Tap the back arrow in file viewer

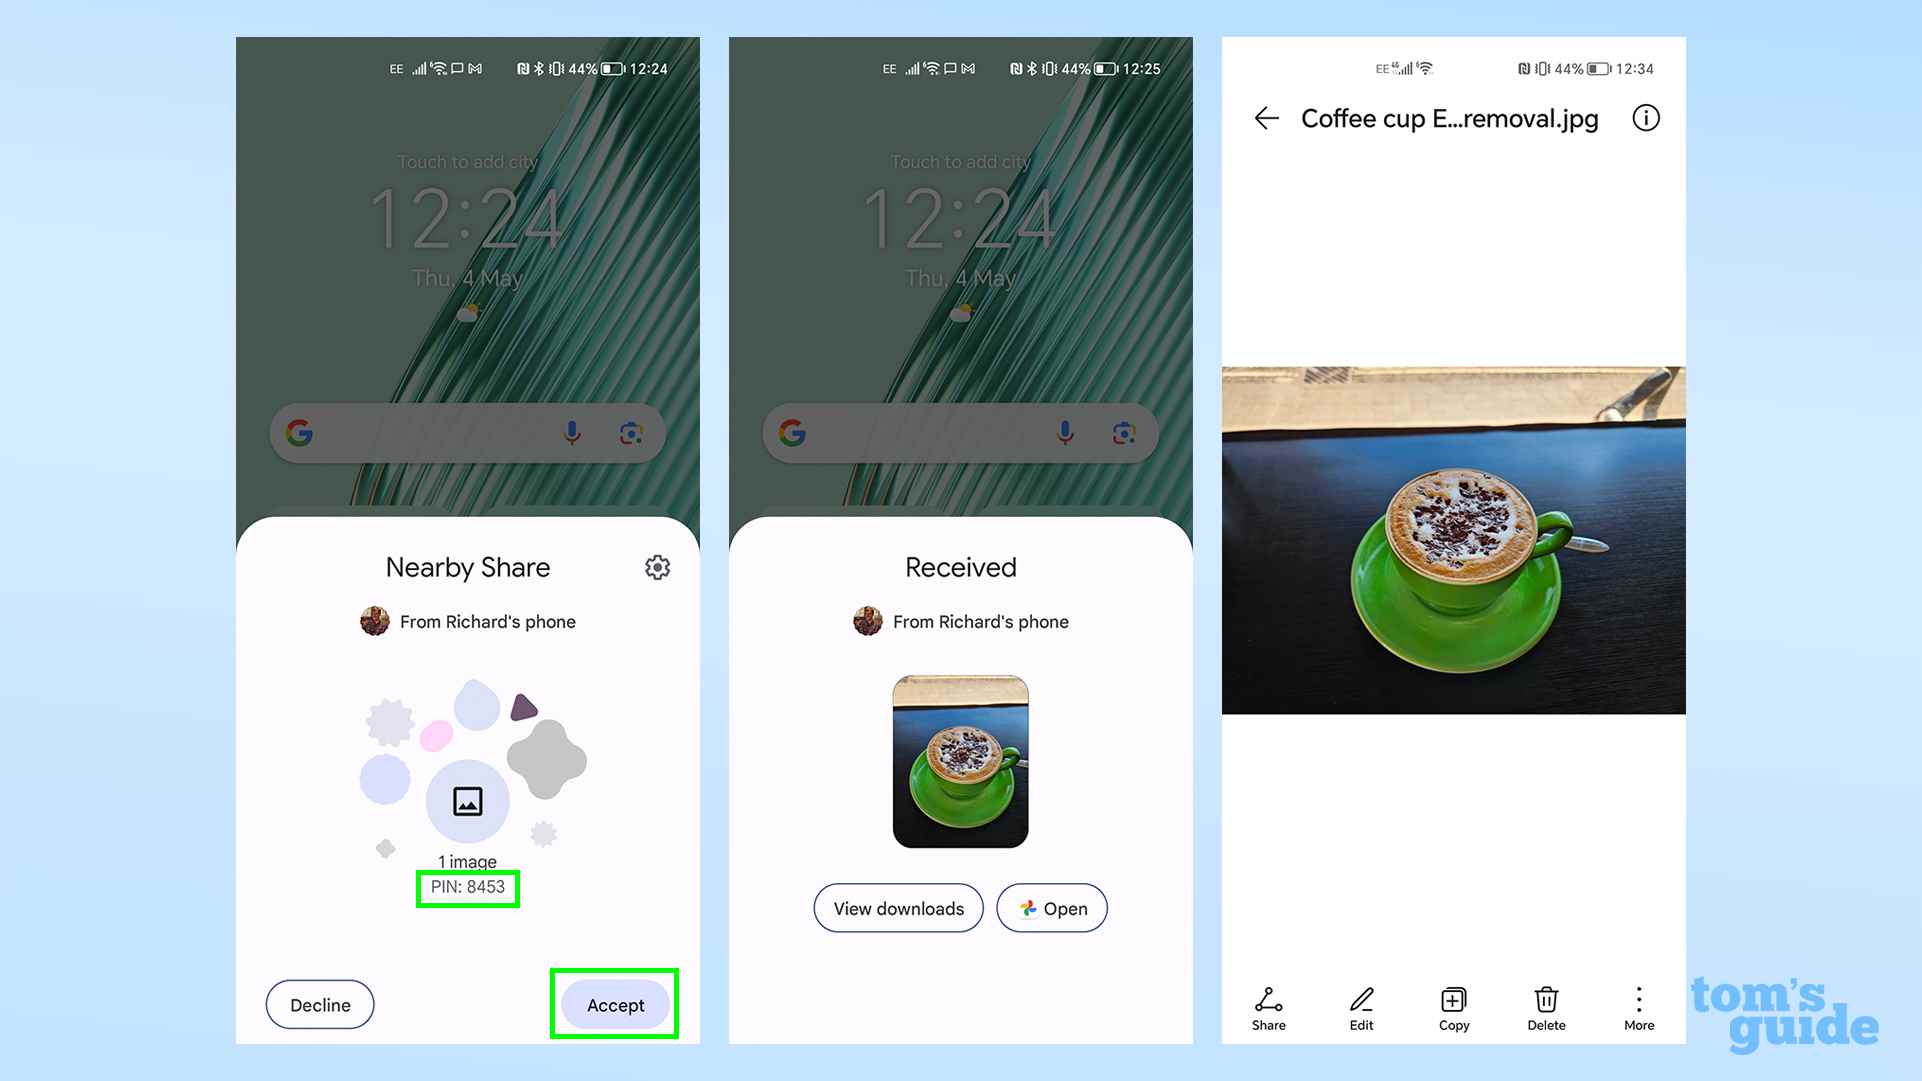tap(1266, 117)
